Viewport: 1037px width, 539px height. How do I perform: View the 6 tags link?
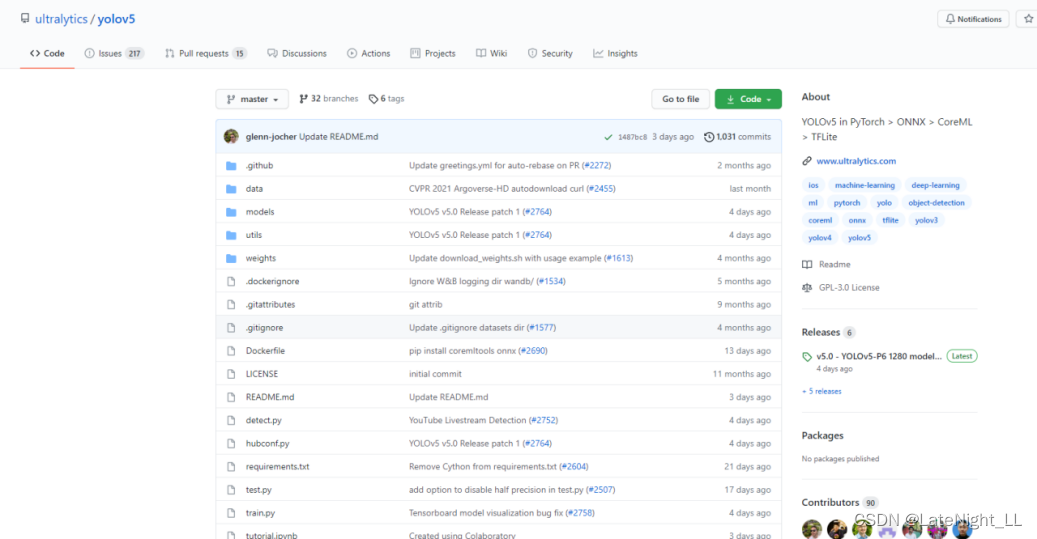[386, 99]
